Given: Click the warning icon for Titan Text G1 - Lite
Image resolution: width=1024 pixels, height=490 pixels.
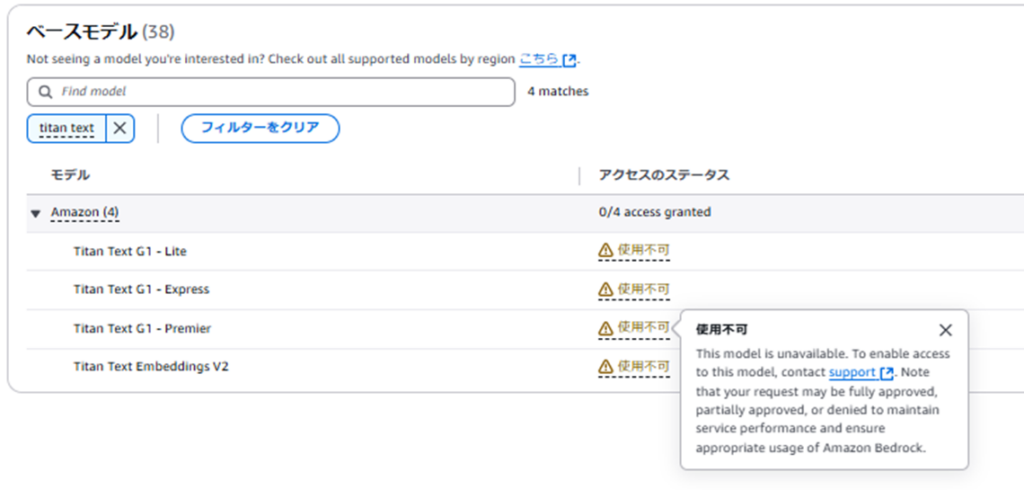Looking at the screenshot, I should [605, 250].
